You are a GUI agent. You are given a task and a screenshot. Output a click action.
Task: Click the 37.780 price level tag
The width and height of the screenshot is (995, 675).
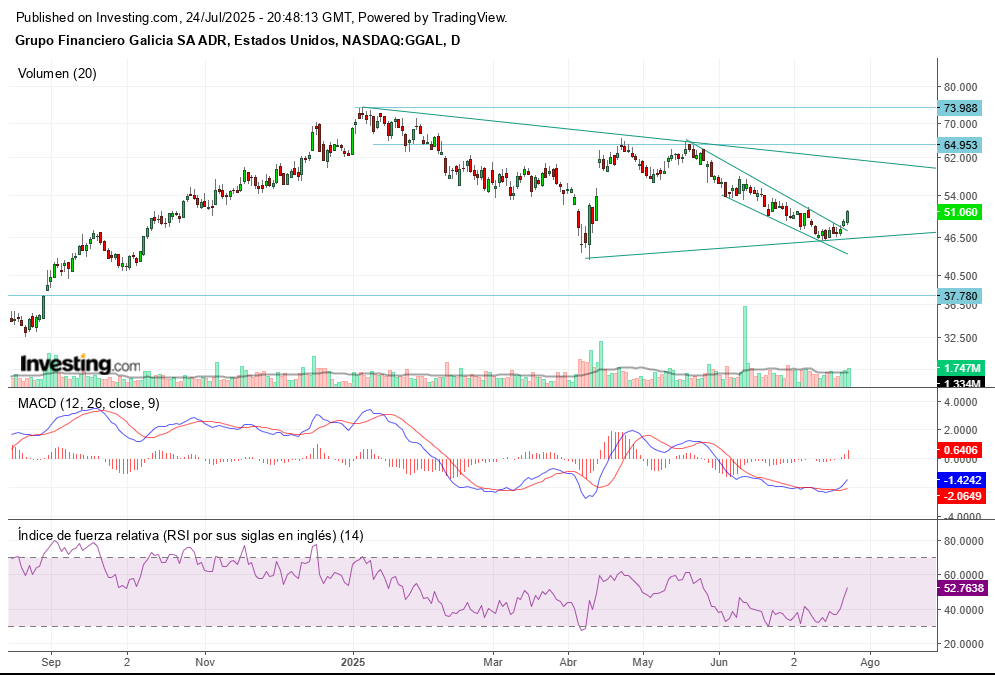[962, 296]
